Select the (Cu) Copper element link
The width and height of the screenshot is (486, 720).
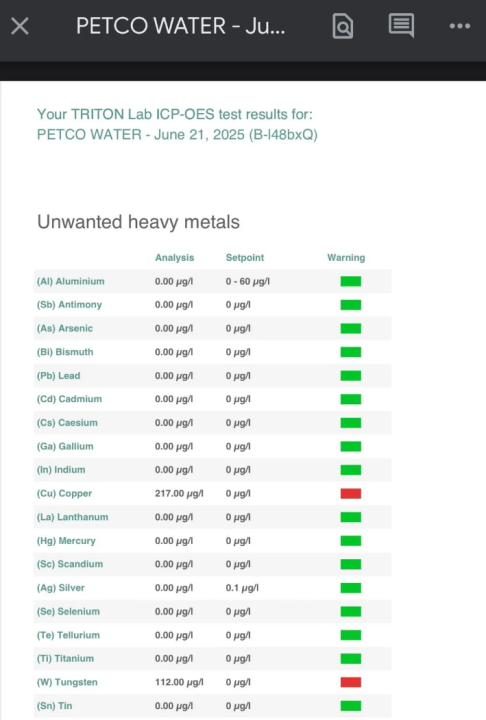coord(64,494)
